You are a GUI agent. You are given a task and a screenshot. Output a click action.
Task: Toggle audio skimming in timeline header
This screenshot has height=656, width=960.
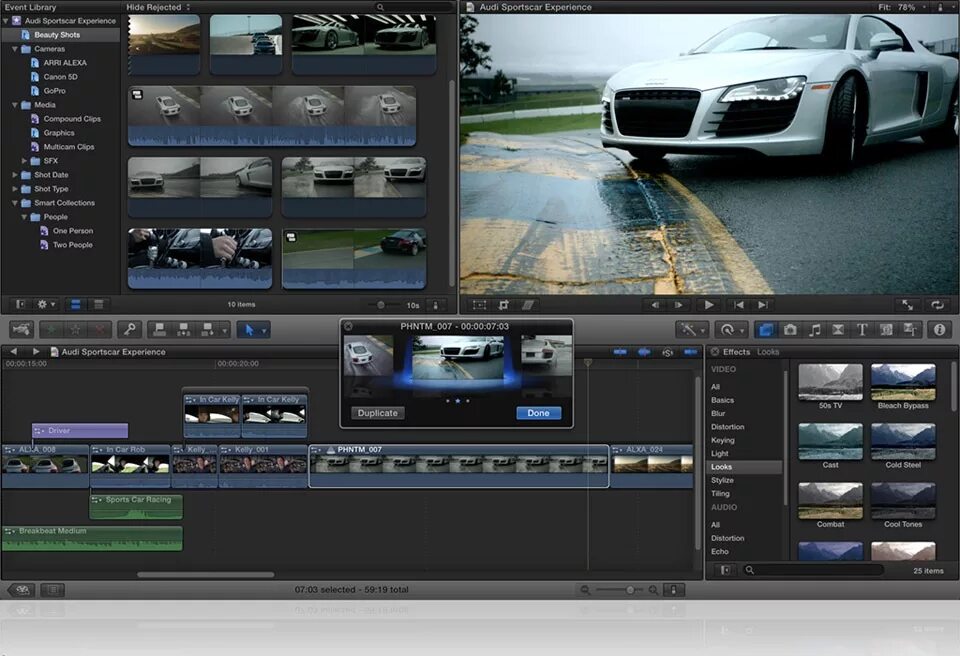click(644, 352)
